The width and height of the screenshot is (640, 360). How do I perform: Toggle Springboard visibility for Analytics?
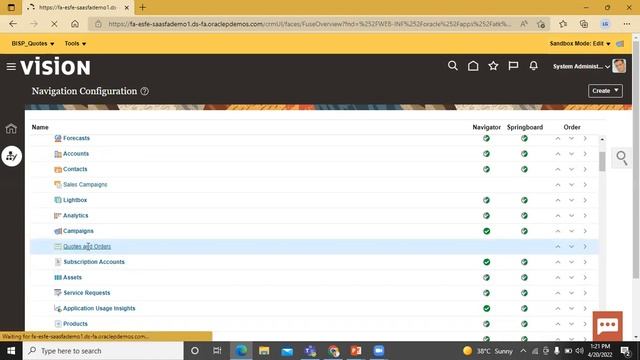[x=524, y=216]
